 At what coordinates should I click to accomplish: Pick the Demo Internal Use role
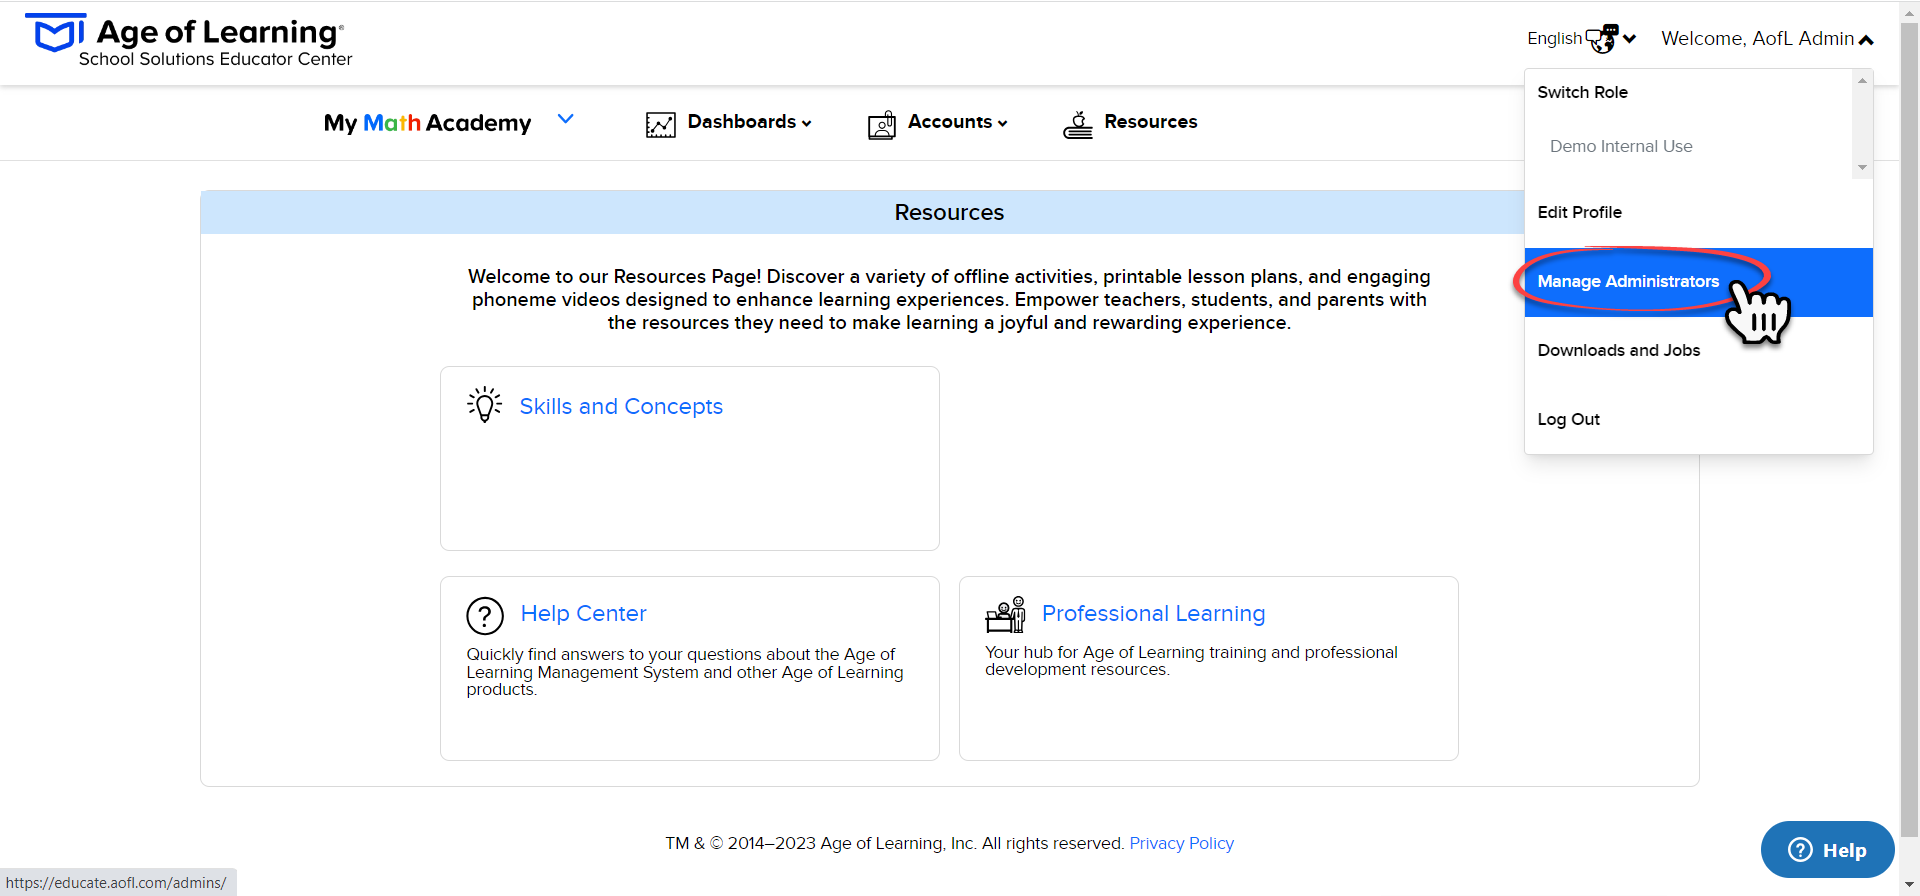point(1621,147)
